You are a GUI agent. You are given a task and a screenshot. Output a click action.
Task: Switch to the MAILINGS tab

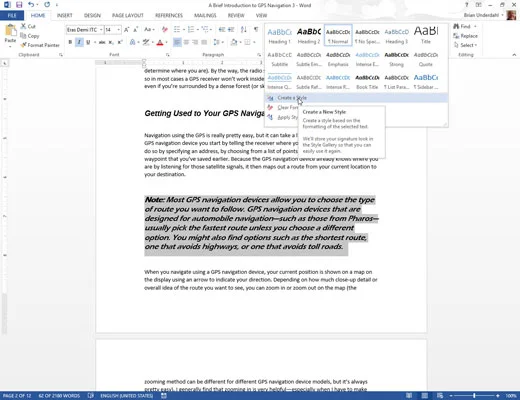click(205, 15)
